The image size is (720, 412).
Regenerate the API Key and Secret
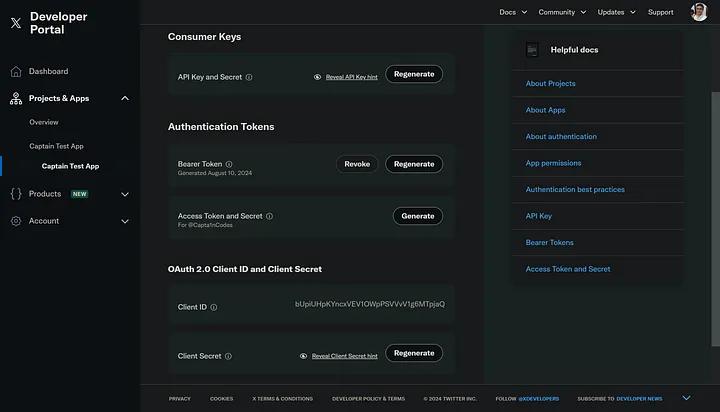(x=414, y=74)
